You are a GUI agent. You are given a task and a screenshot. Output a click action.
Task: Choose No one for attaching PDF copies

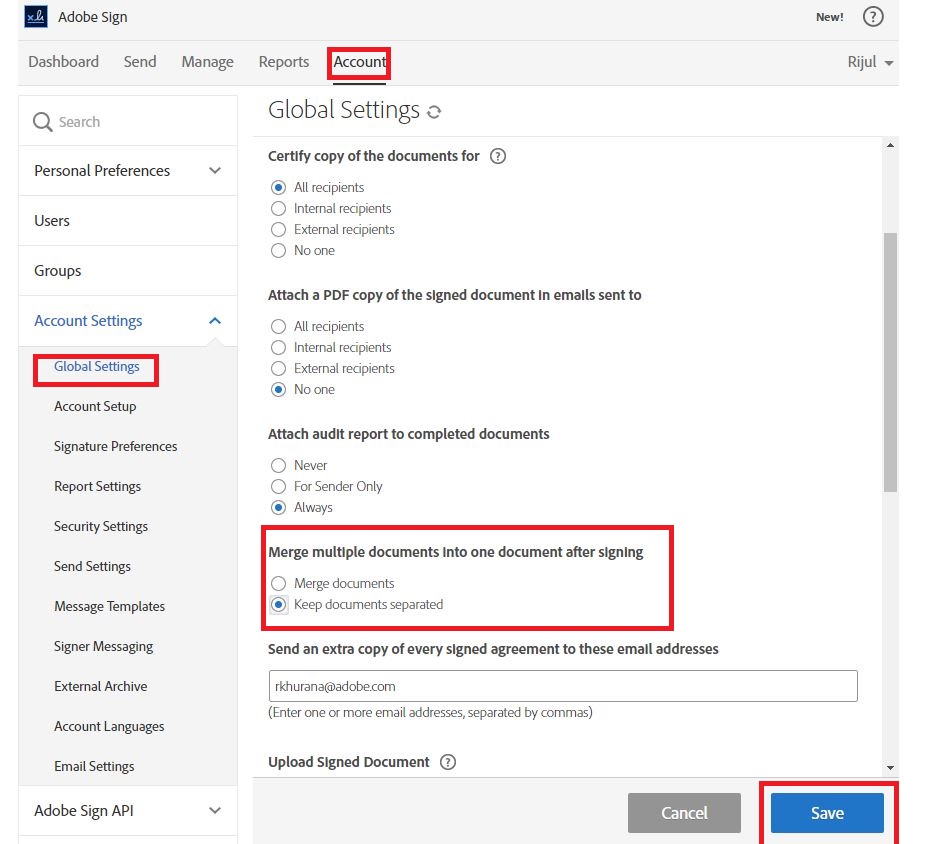pyautogui.click(x=278, y=389)
